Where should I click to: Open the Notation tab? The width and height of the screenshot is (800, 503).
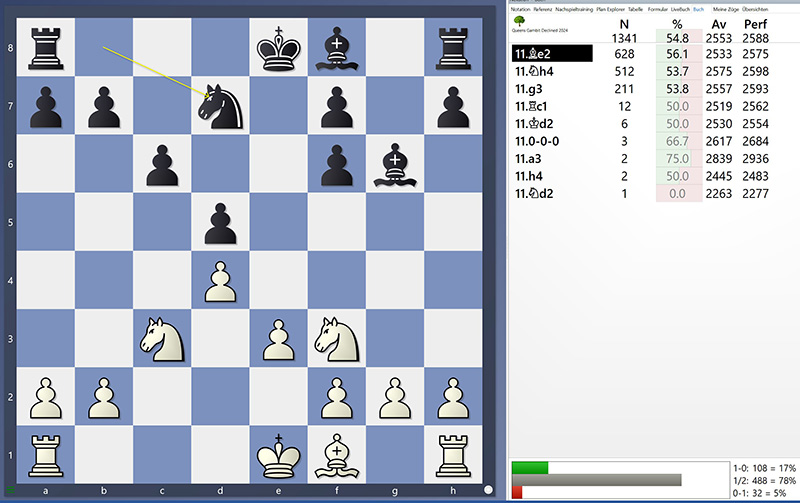pyautogui.click(x=520, y=8)
